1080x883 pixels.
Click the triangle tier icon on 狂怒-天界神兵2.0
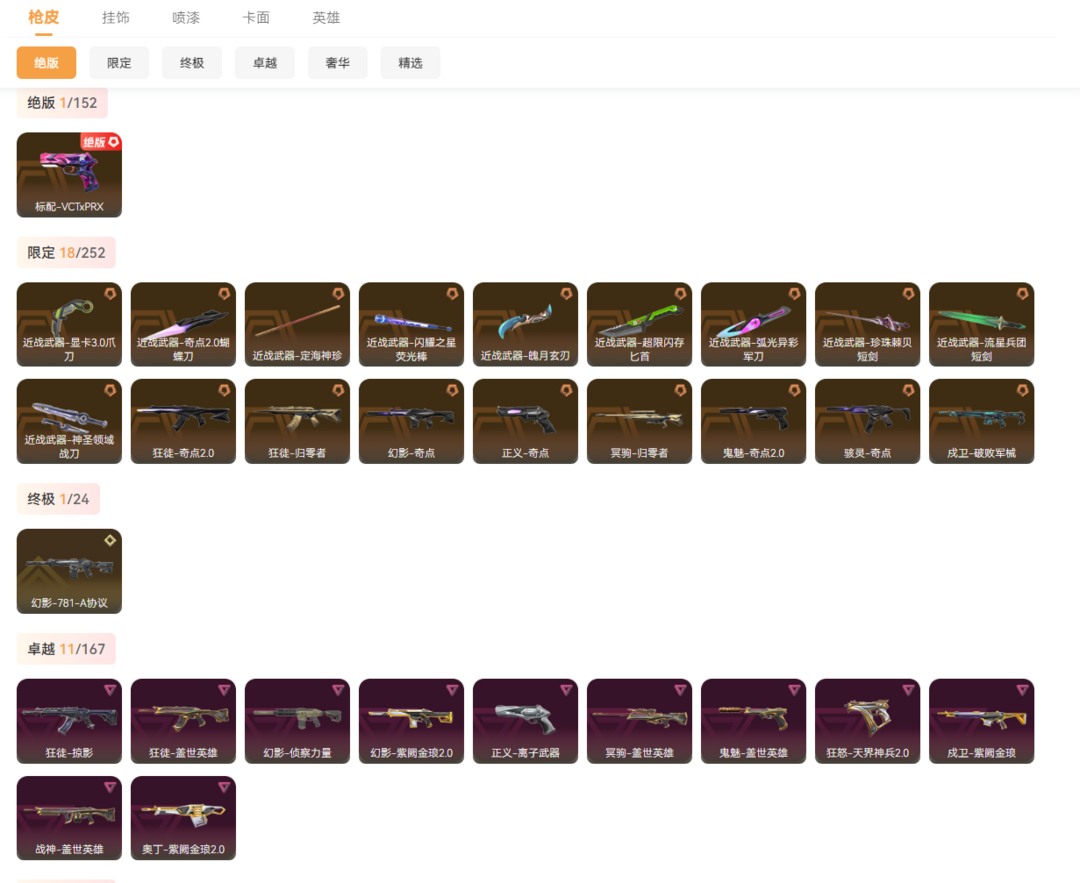point(908,689)
